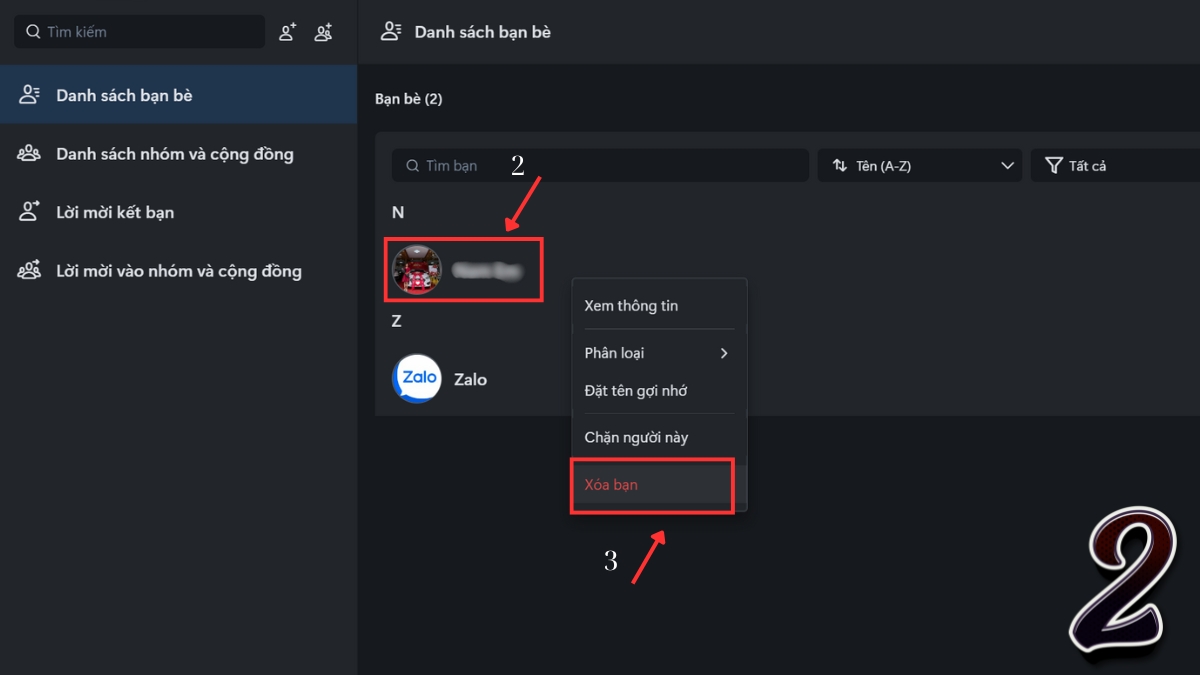Click the add friend icon beside the search box
Screen dimensions: 1200x675
pos(287,32)
